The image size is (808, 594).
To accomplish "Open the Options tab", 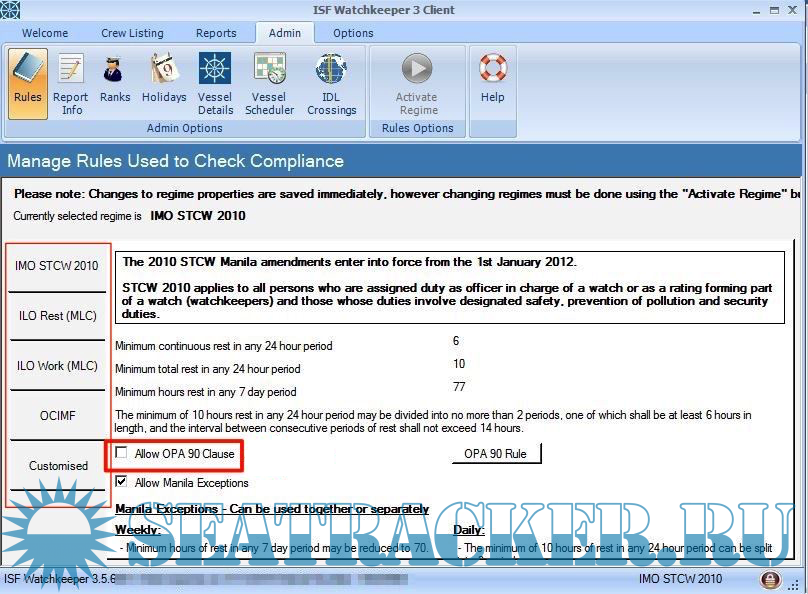I will pyautogui.click(x=353, y=33).
